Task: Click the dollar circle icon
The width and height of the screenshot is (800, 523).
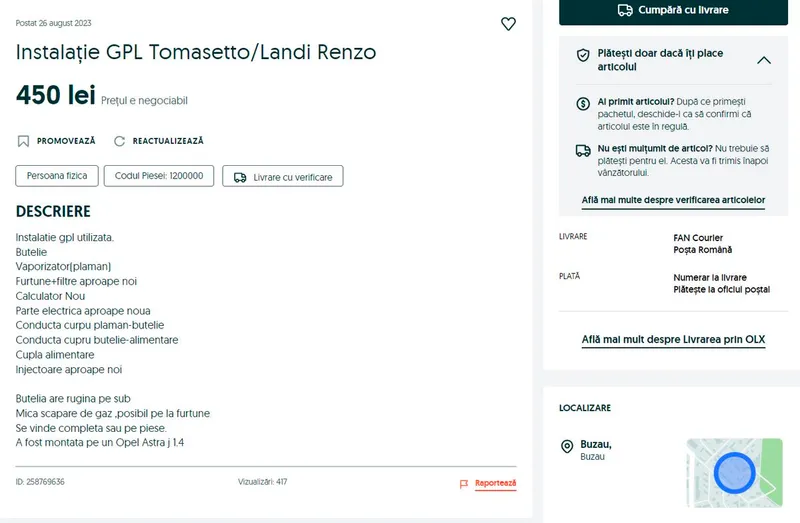Action: click(x=583, y=103)
